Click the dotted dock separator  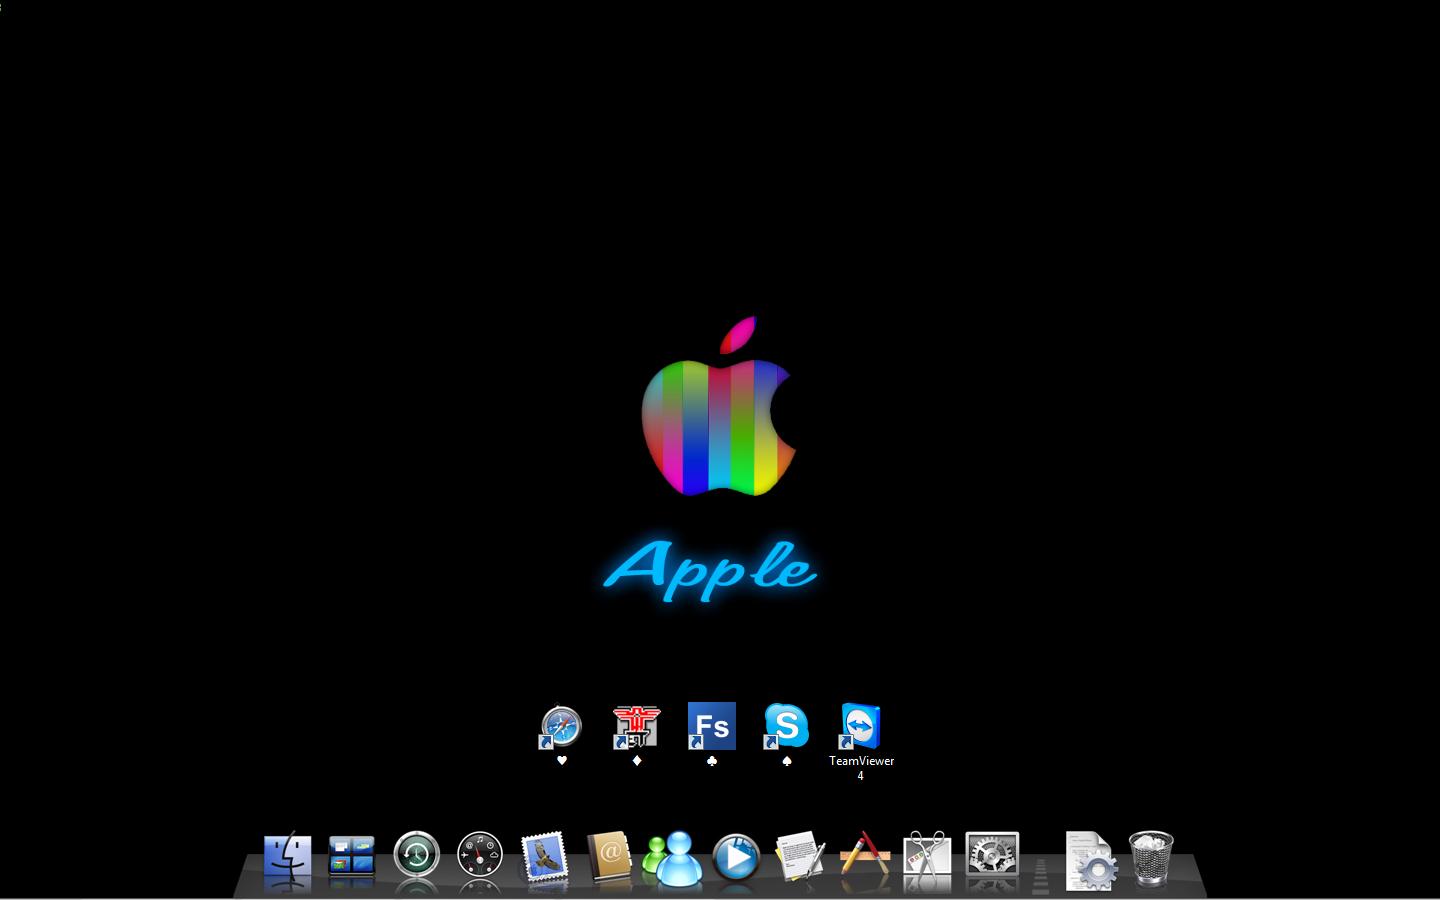tap(1041, 872)
